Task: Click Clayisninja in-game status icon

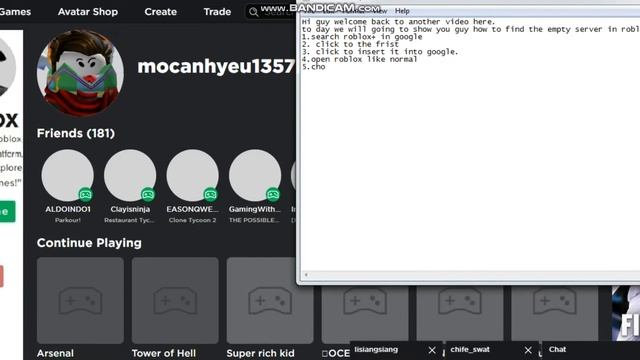Action: click(148, 195)
